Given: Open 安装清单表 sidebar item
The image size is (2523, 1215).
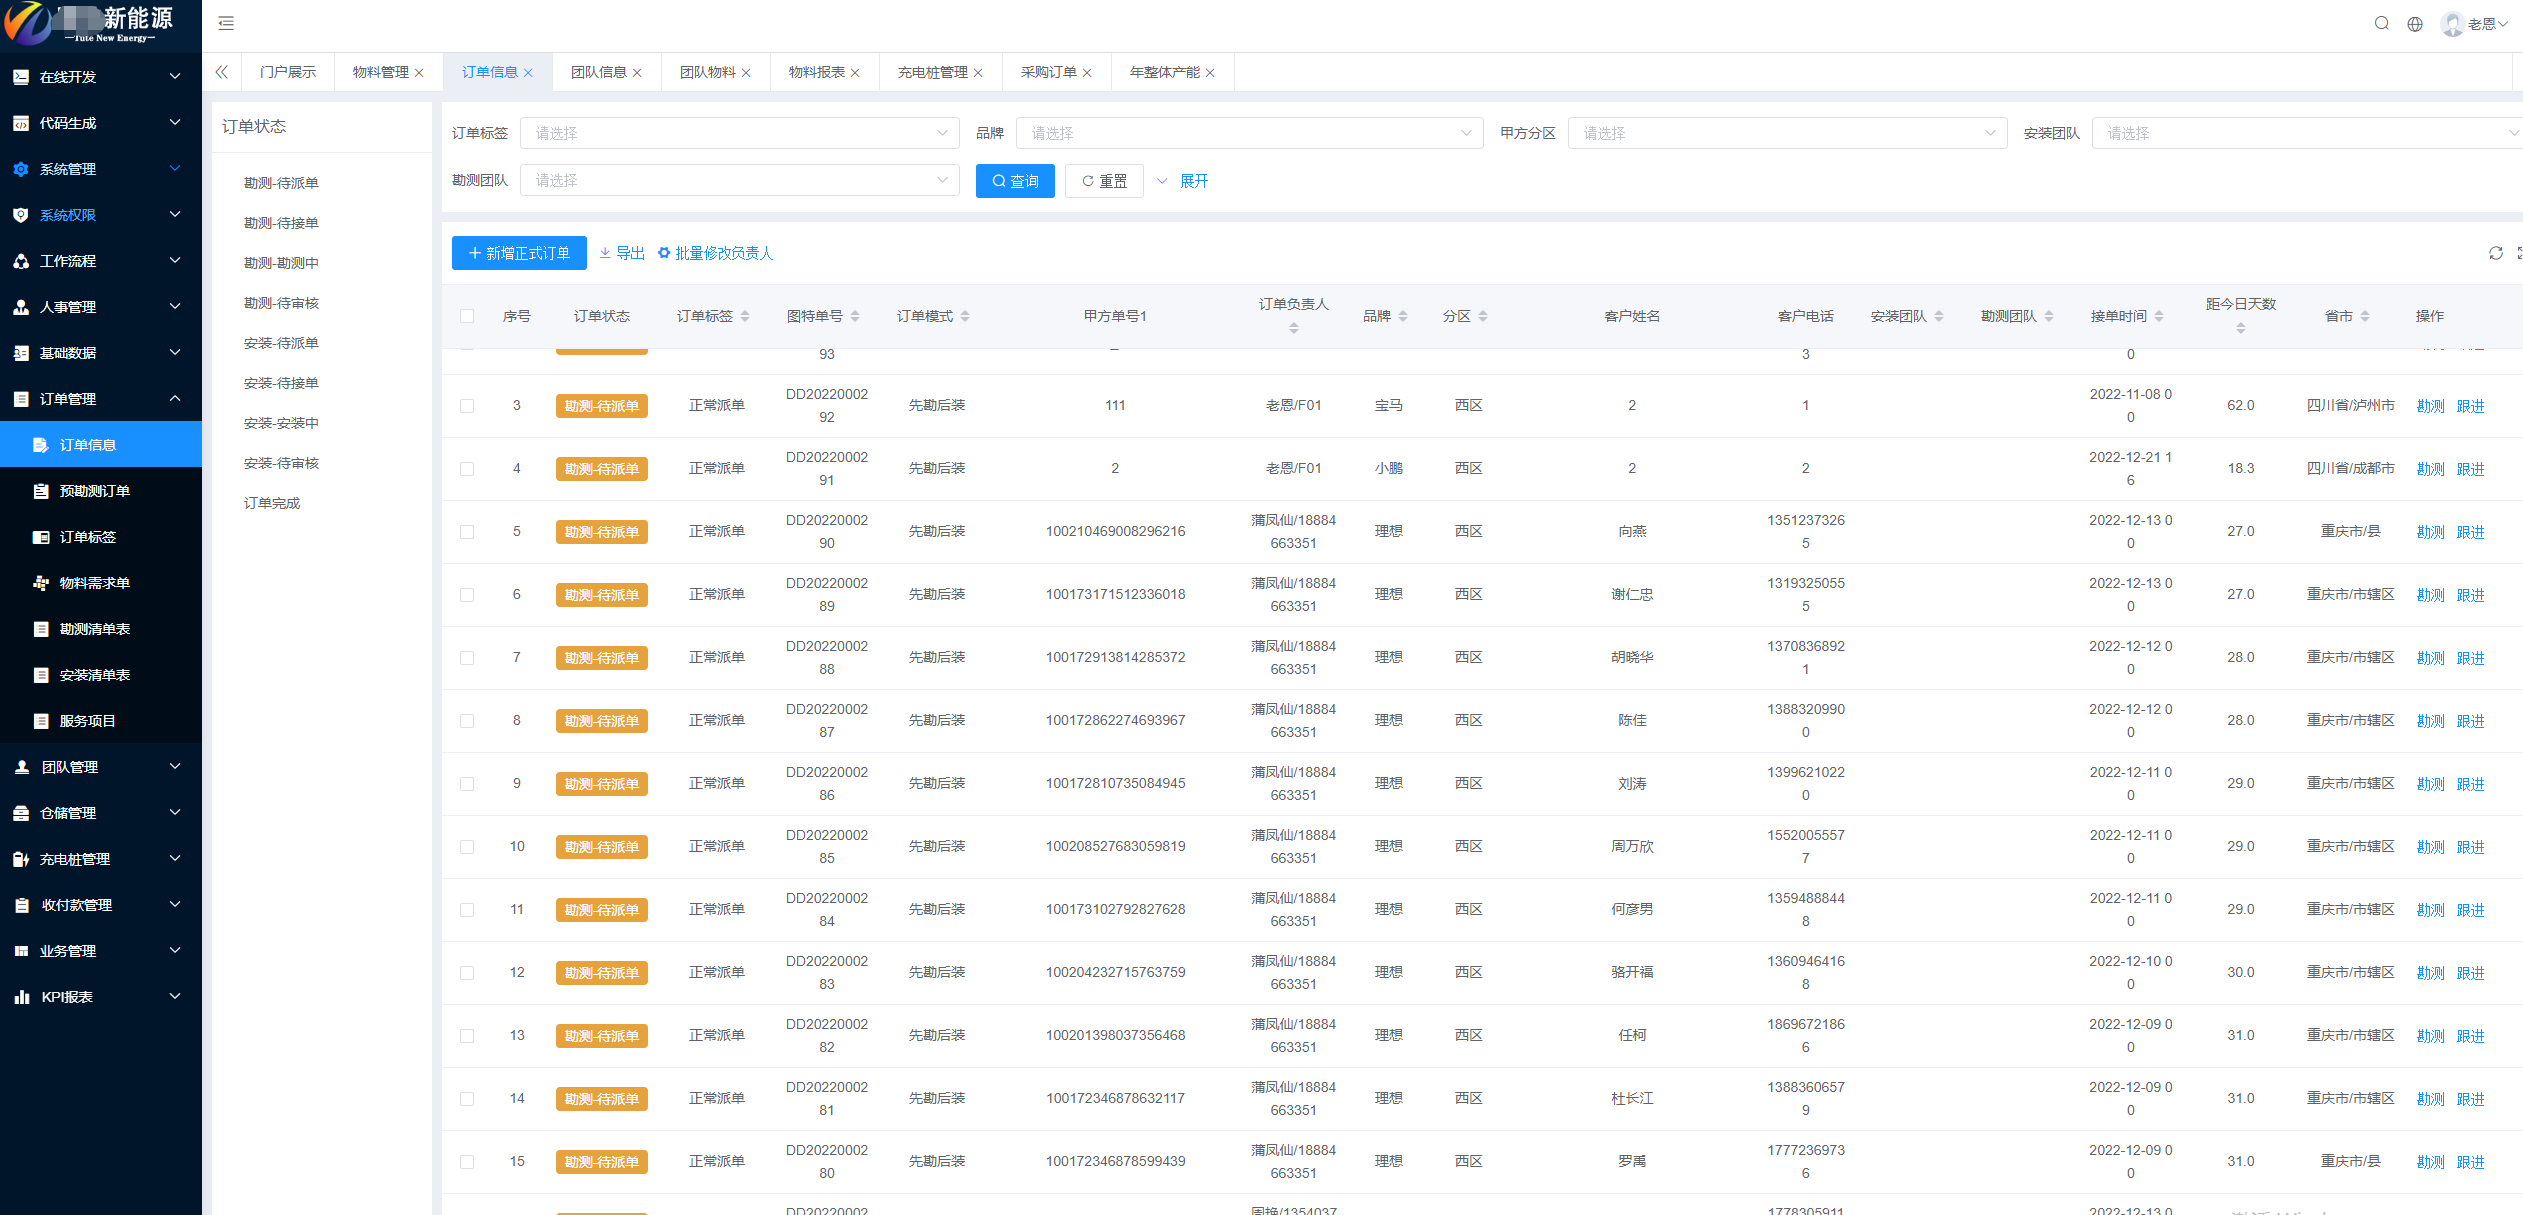Looking at the screenshot, I should coord(101,675).
